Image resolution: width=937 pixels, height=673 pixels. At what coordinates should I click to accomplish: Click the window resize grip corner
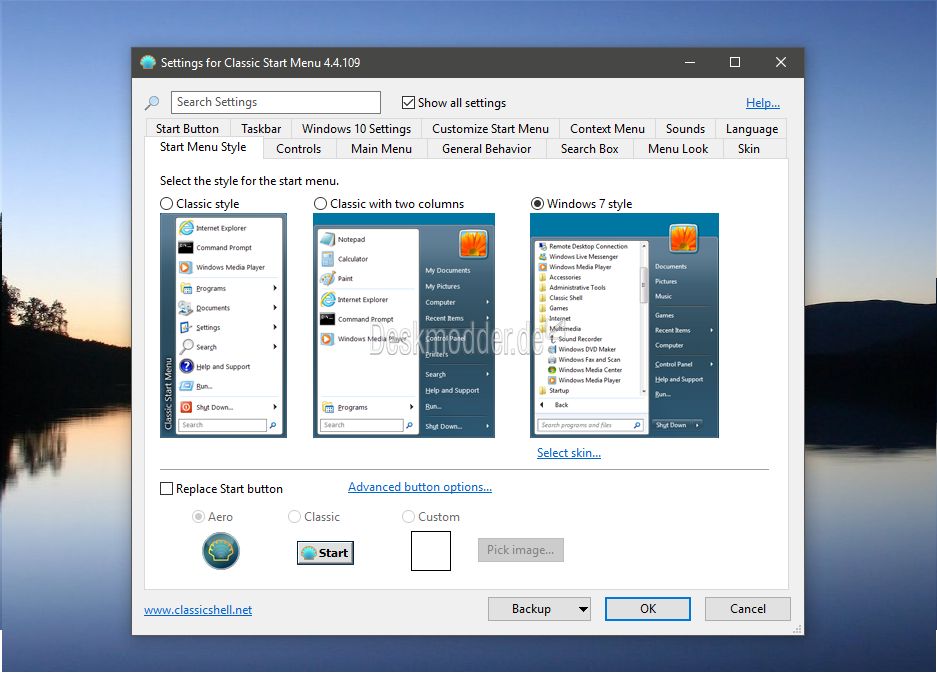tap(797, 629)
